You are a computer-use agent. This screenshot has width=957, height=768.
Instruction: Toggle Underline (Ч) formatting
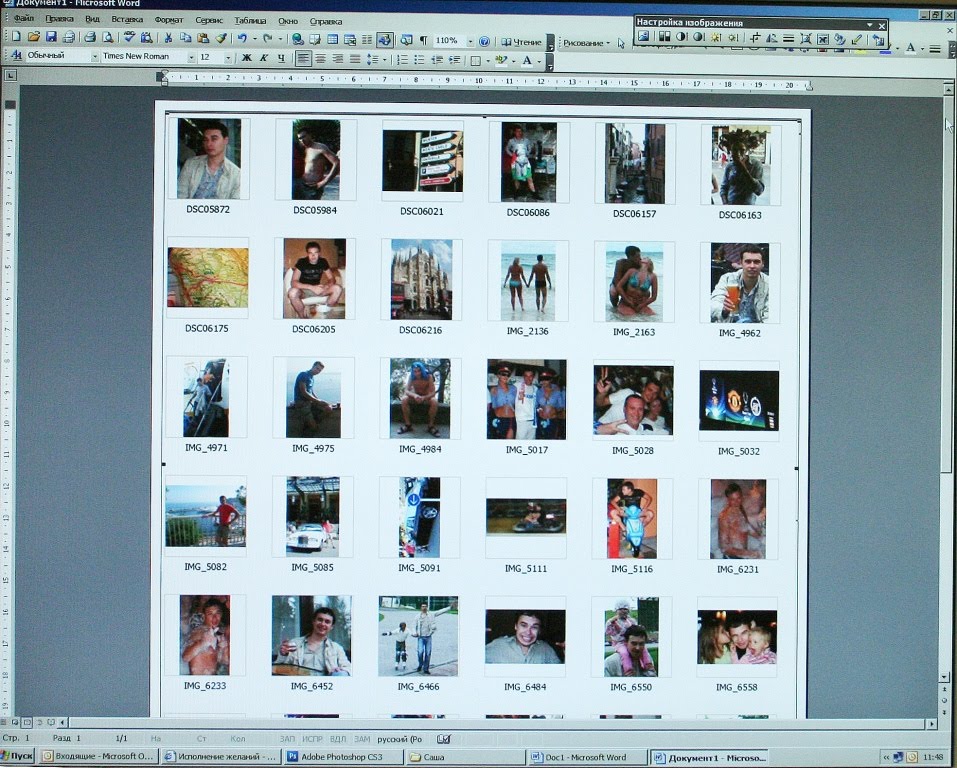point(281,58)
